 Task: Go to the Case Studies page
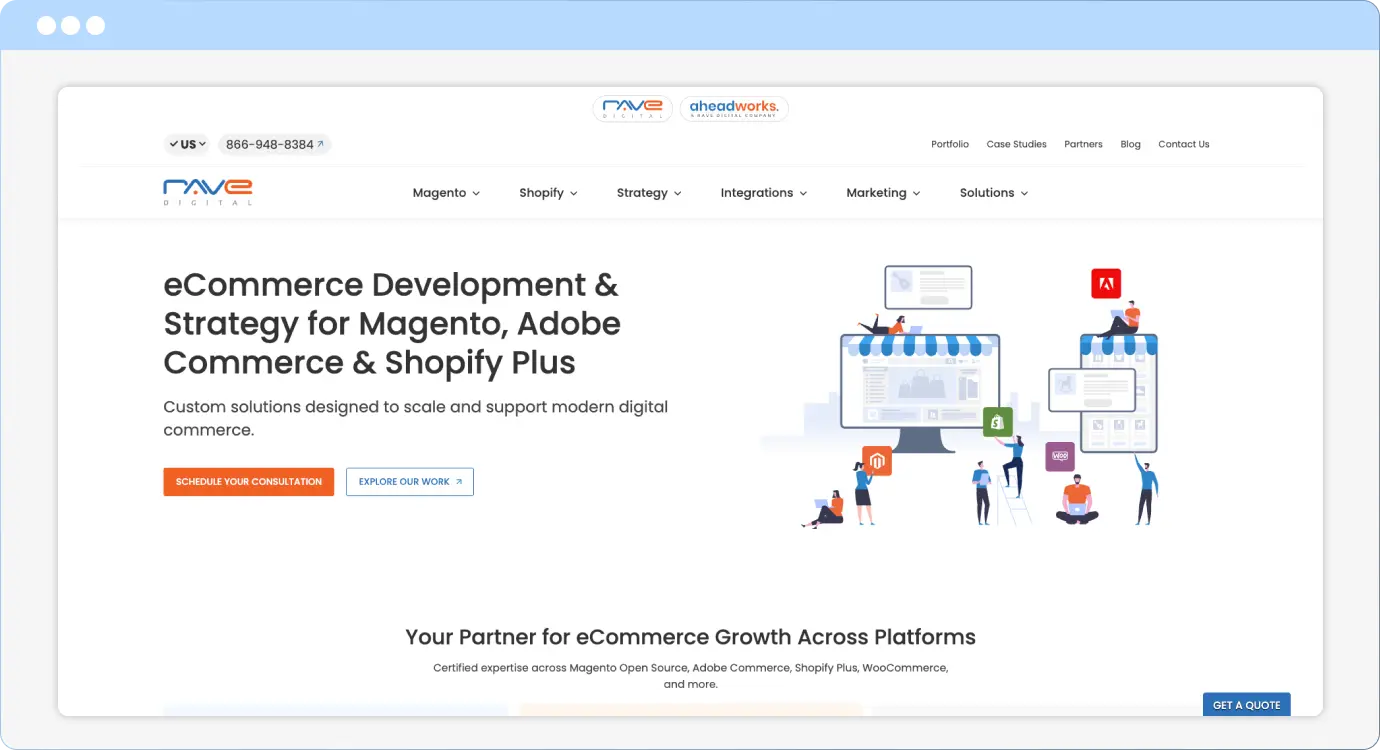(x=1016, y=144)
